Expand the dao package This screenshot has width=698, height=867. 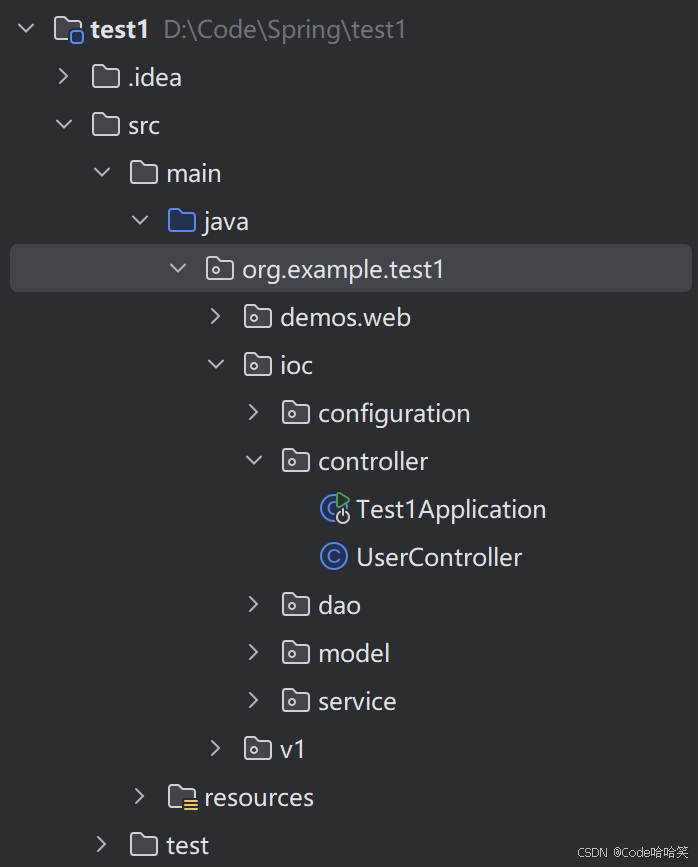tap(254, 605)
